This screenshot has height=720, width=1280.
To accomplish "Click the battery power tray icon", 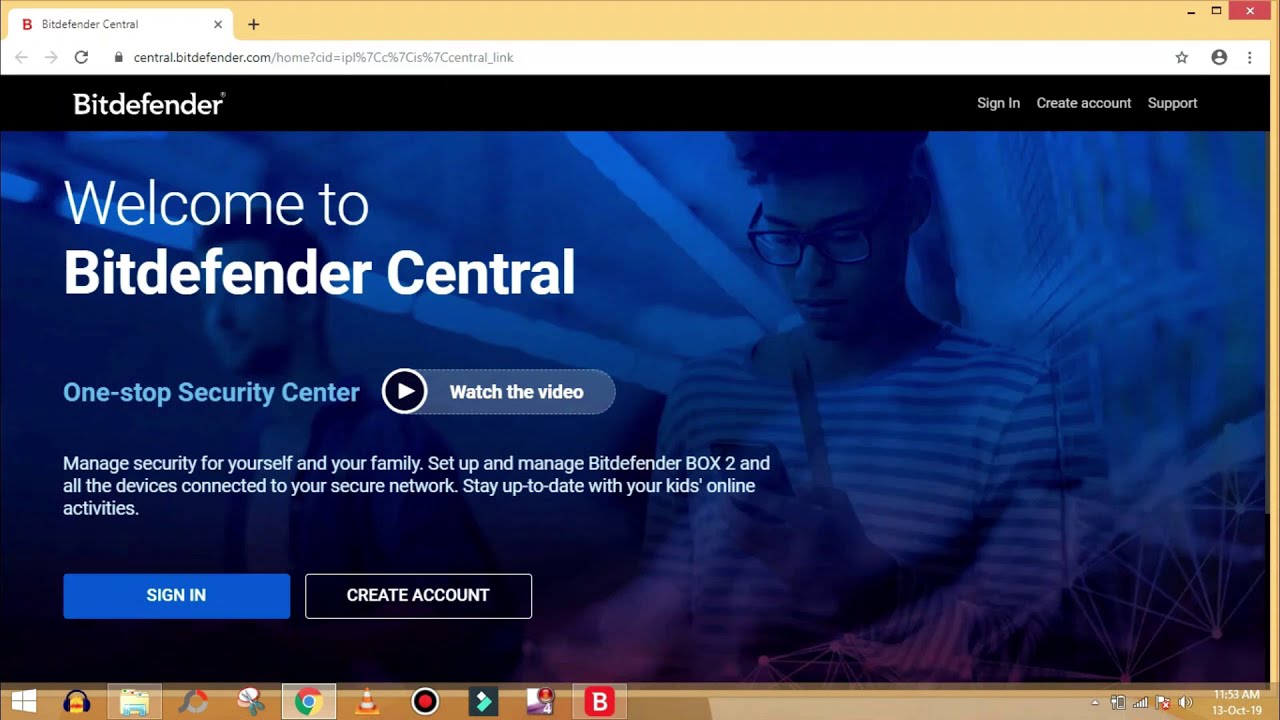I will (1118, 703).
